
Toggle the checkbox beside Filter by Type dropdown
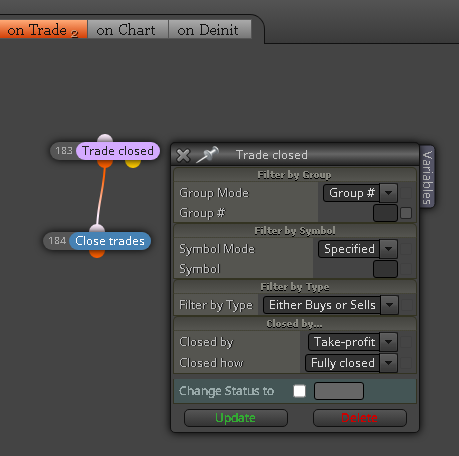coord(407,305)
